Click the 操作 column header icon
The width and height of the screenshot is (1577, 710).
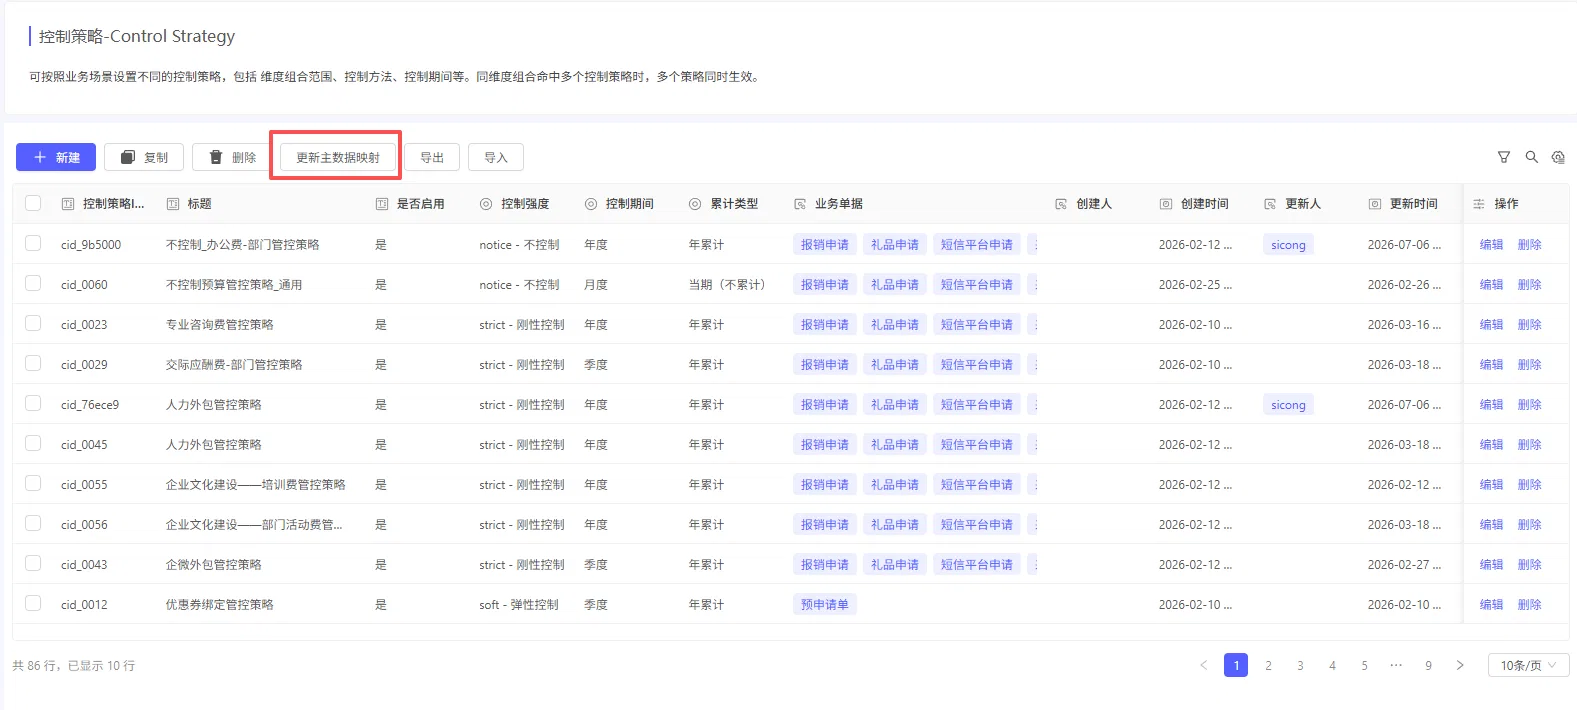click(1479, 204)
